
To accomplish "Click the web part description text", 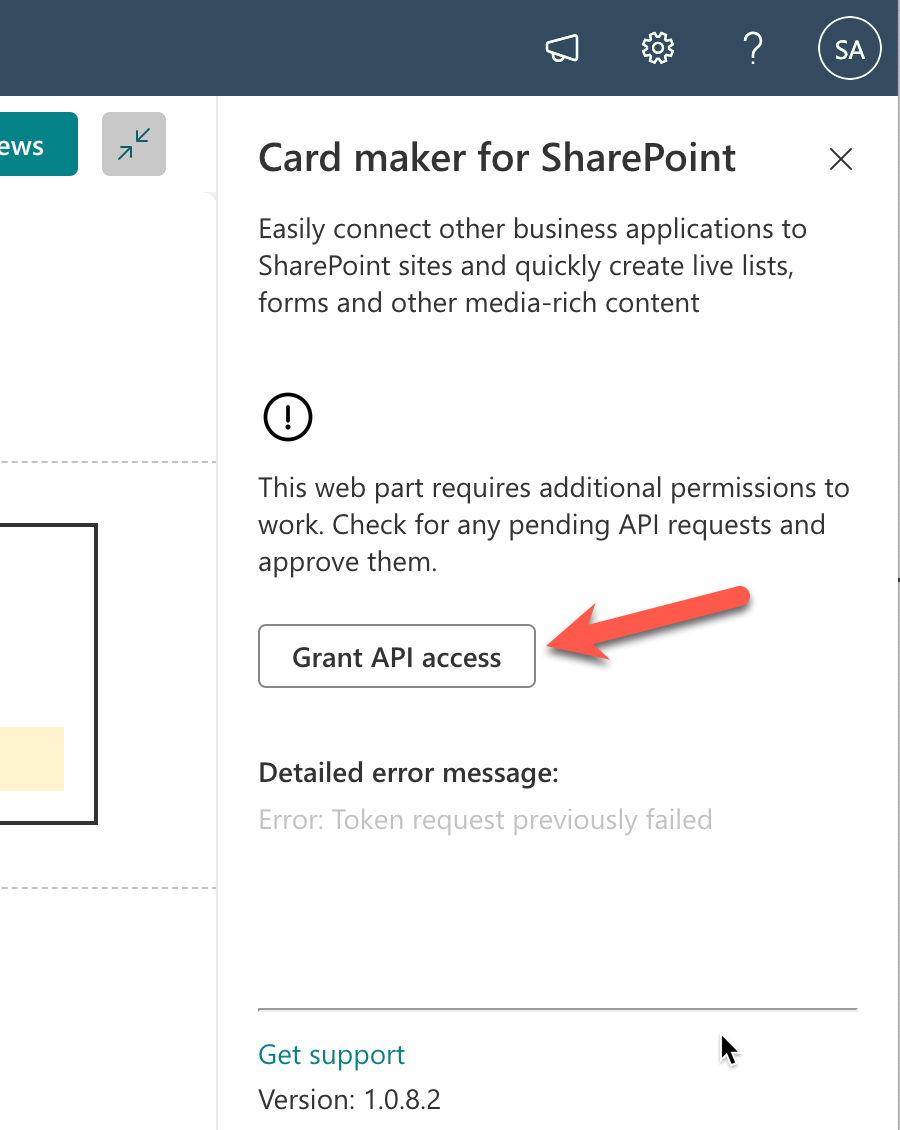I will [530, 265].
